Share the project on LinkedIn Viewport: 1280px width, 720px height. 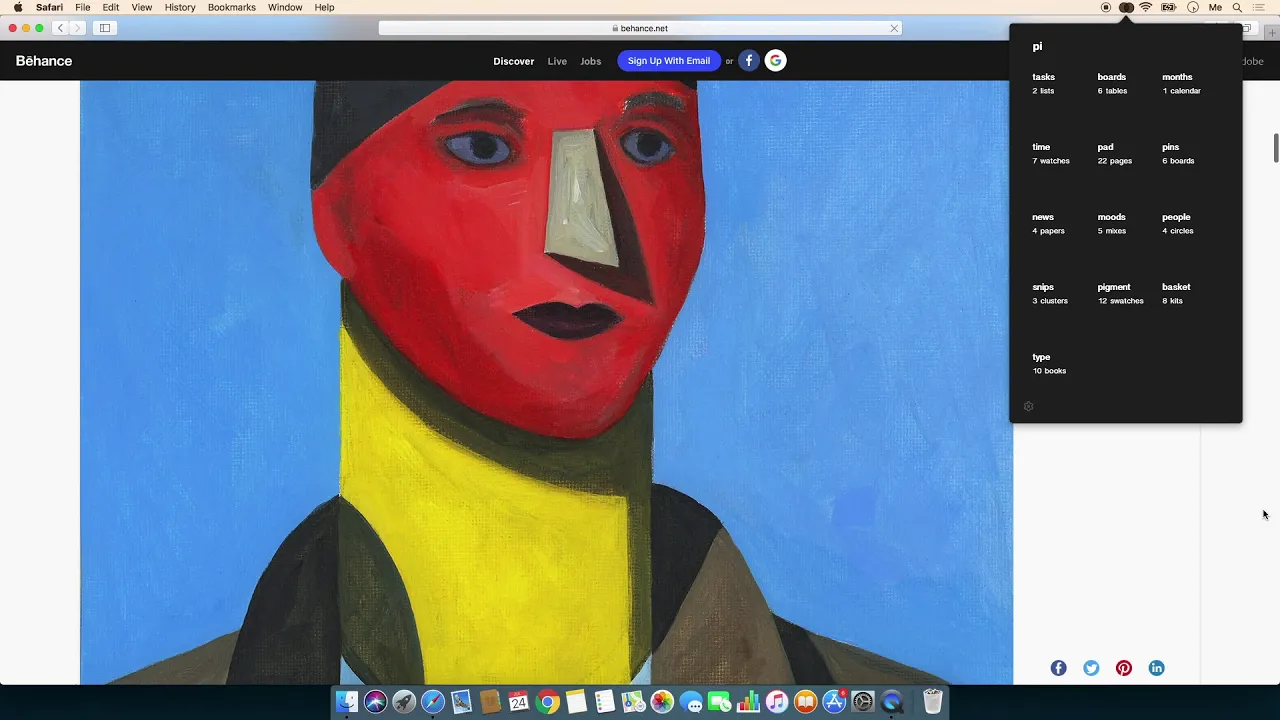1157,668
